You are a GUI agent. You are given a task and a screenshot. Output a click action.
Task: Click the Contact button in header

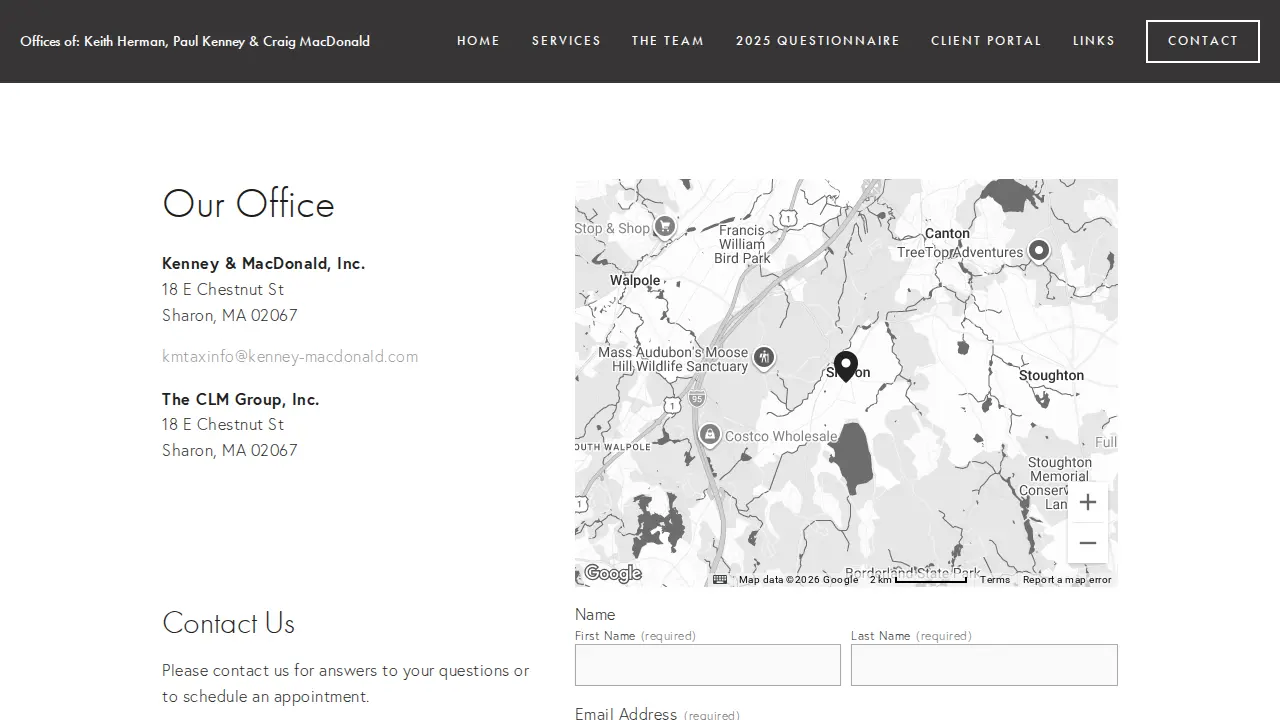tap(1203, 41)
